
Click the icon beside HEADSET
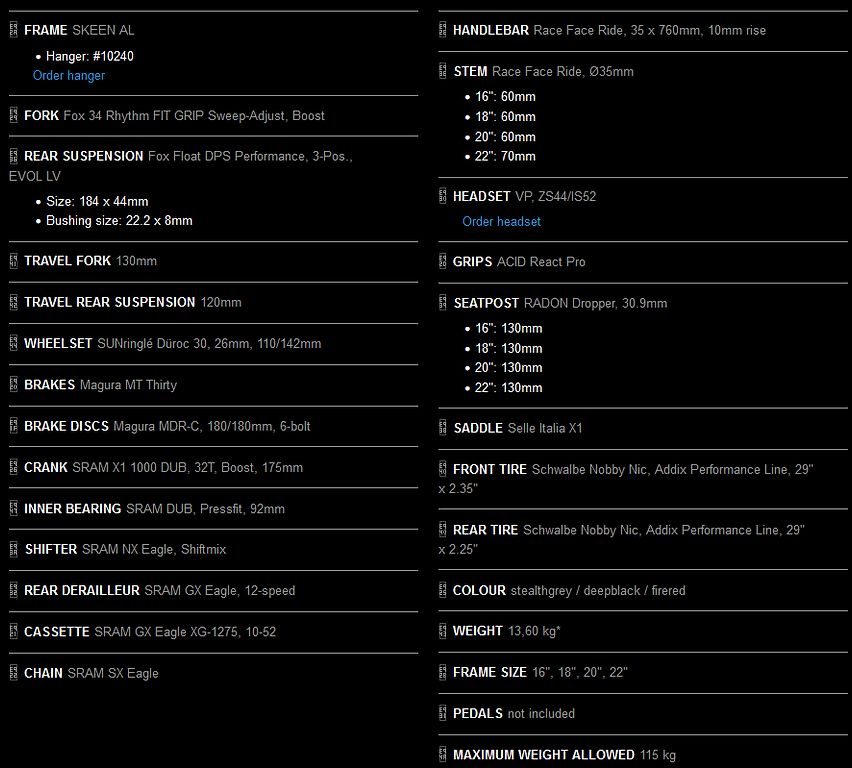[x=443, y=196]
